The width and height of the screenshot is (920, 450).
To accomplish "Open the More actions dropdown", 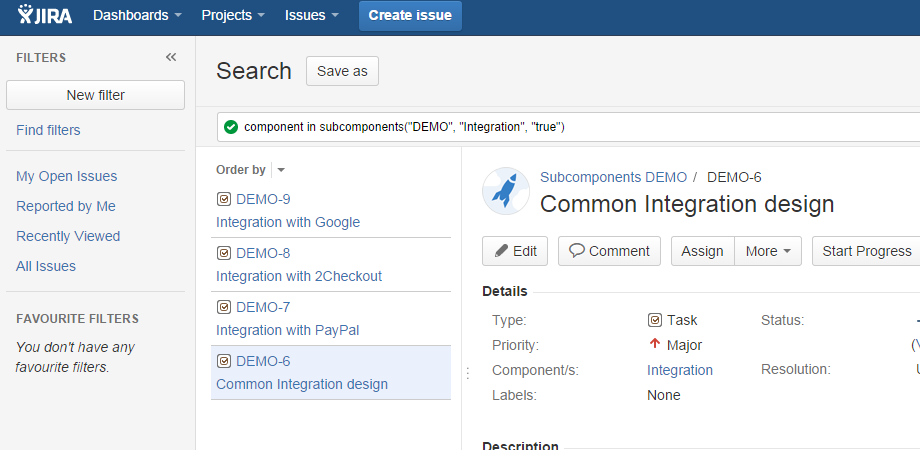I will (767, 251).
